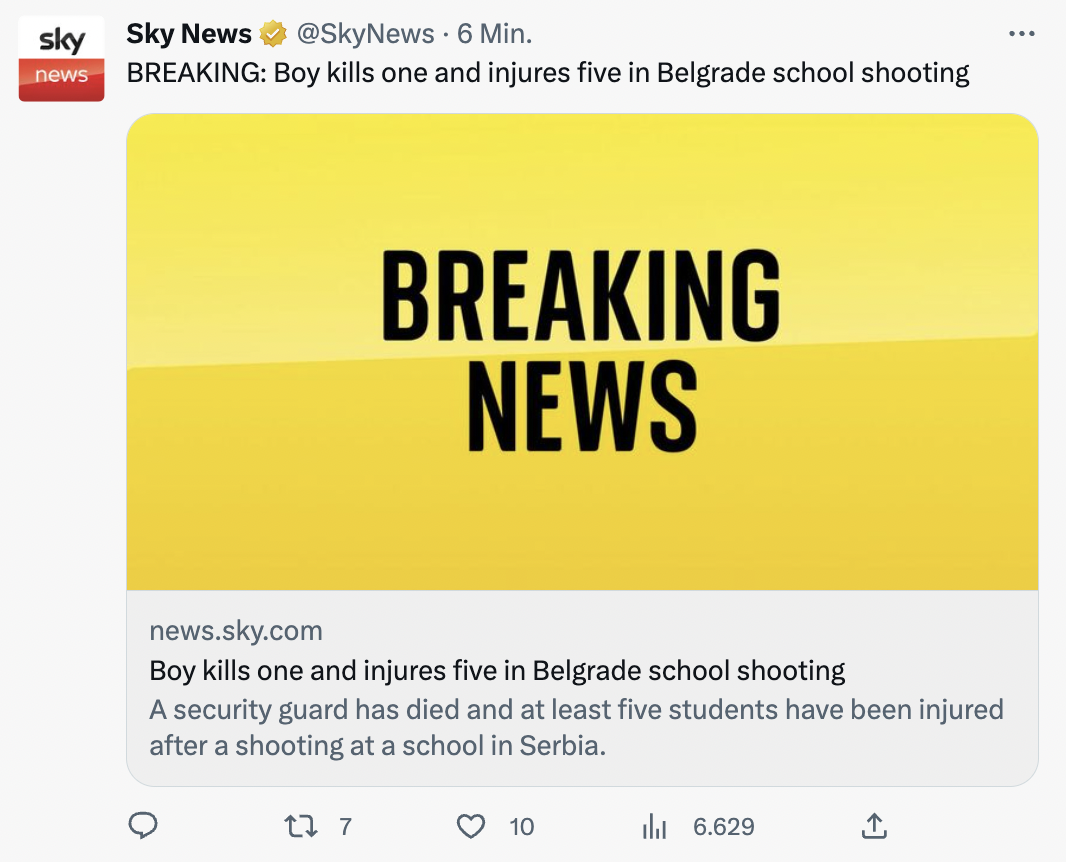
Task: Click the tweet text starting with BREAKING
Action: tap(547, 73)
